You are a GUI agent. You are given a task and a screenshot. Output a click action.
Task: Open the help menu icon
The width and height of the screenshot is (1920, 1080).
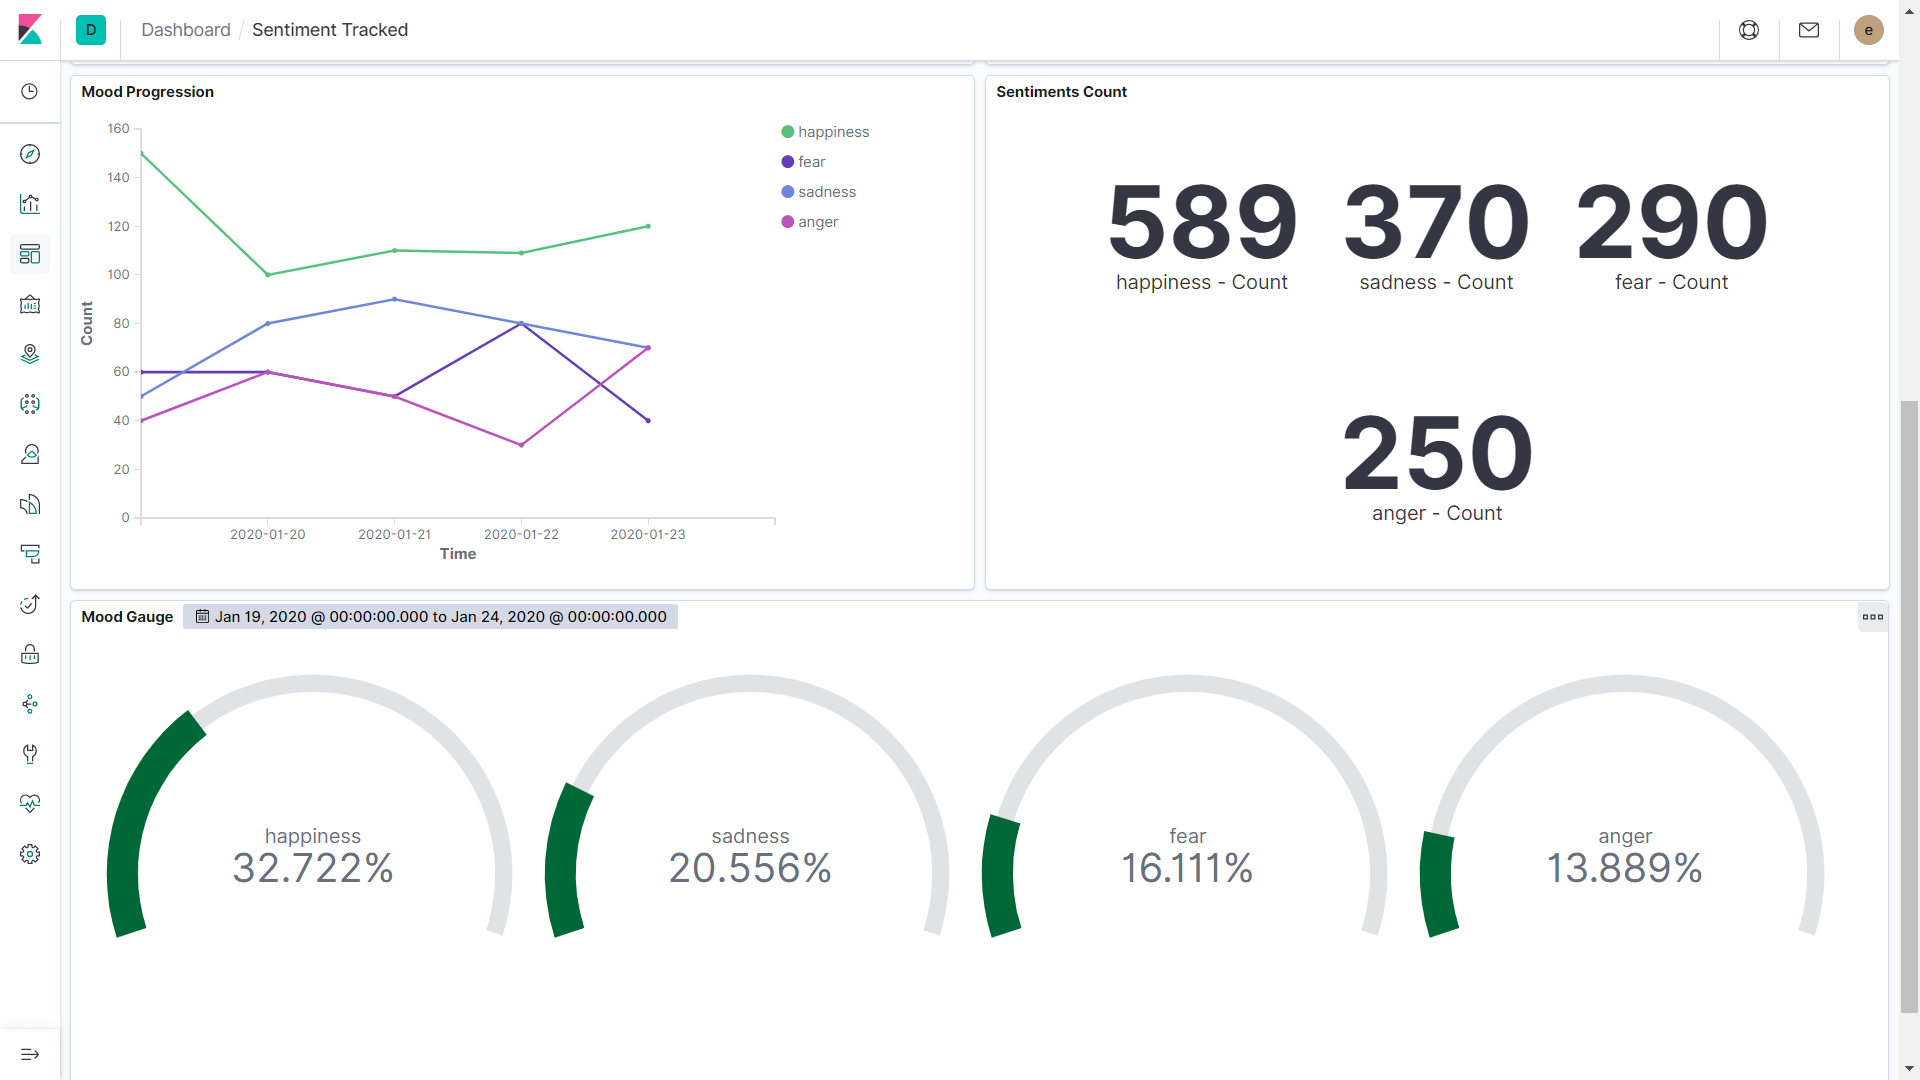pos(1749,30)
